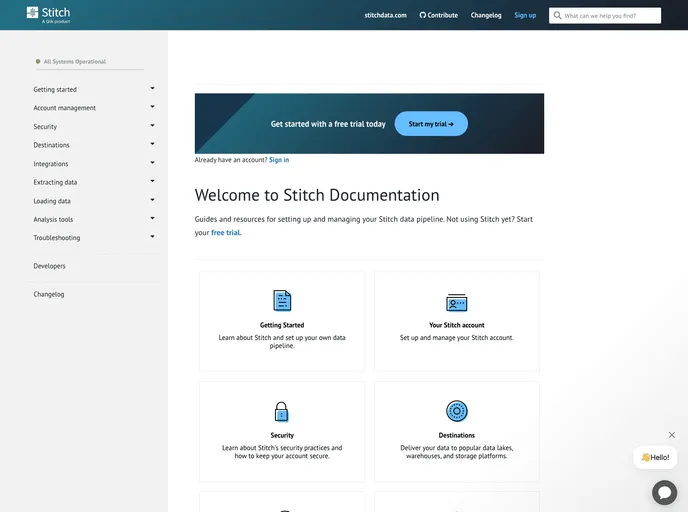Viewport: 688px width, 512px height.
Task: Expand the Loading data arrow
Action: [x=152, y=201]
